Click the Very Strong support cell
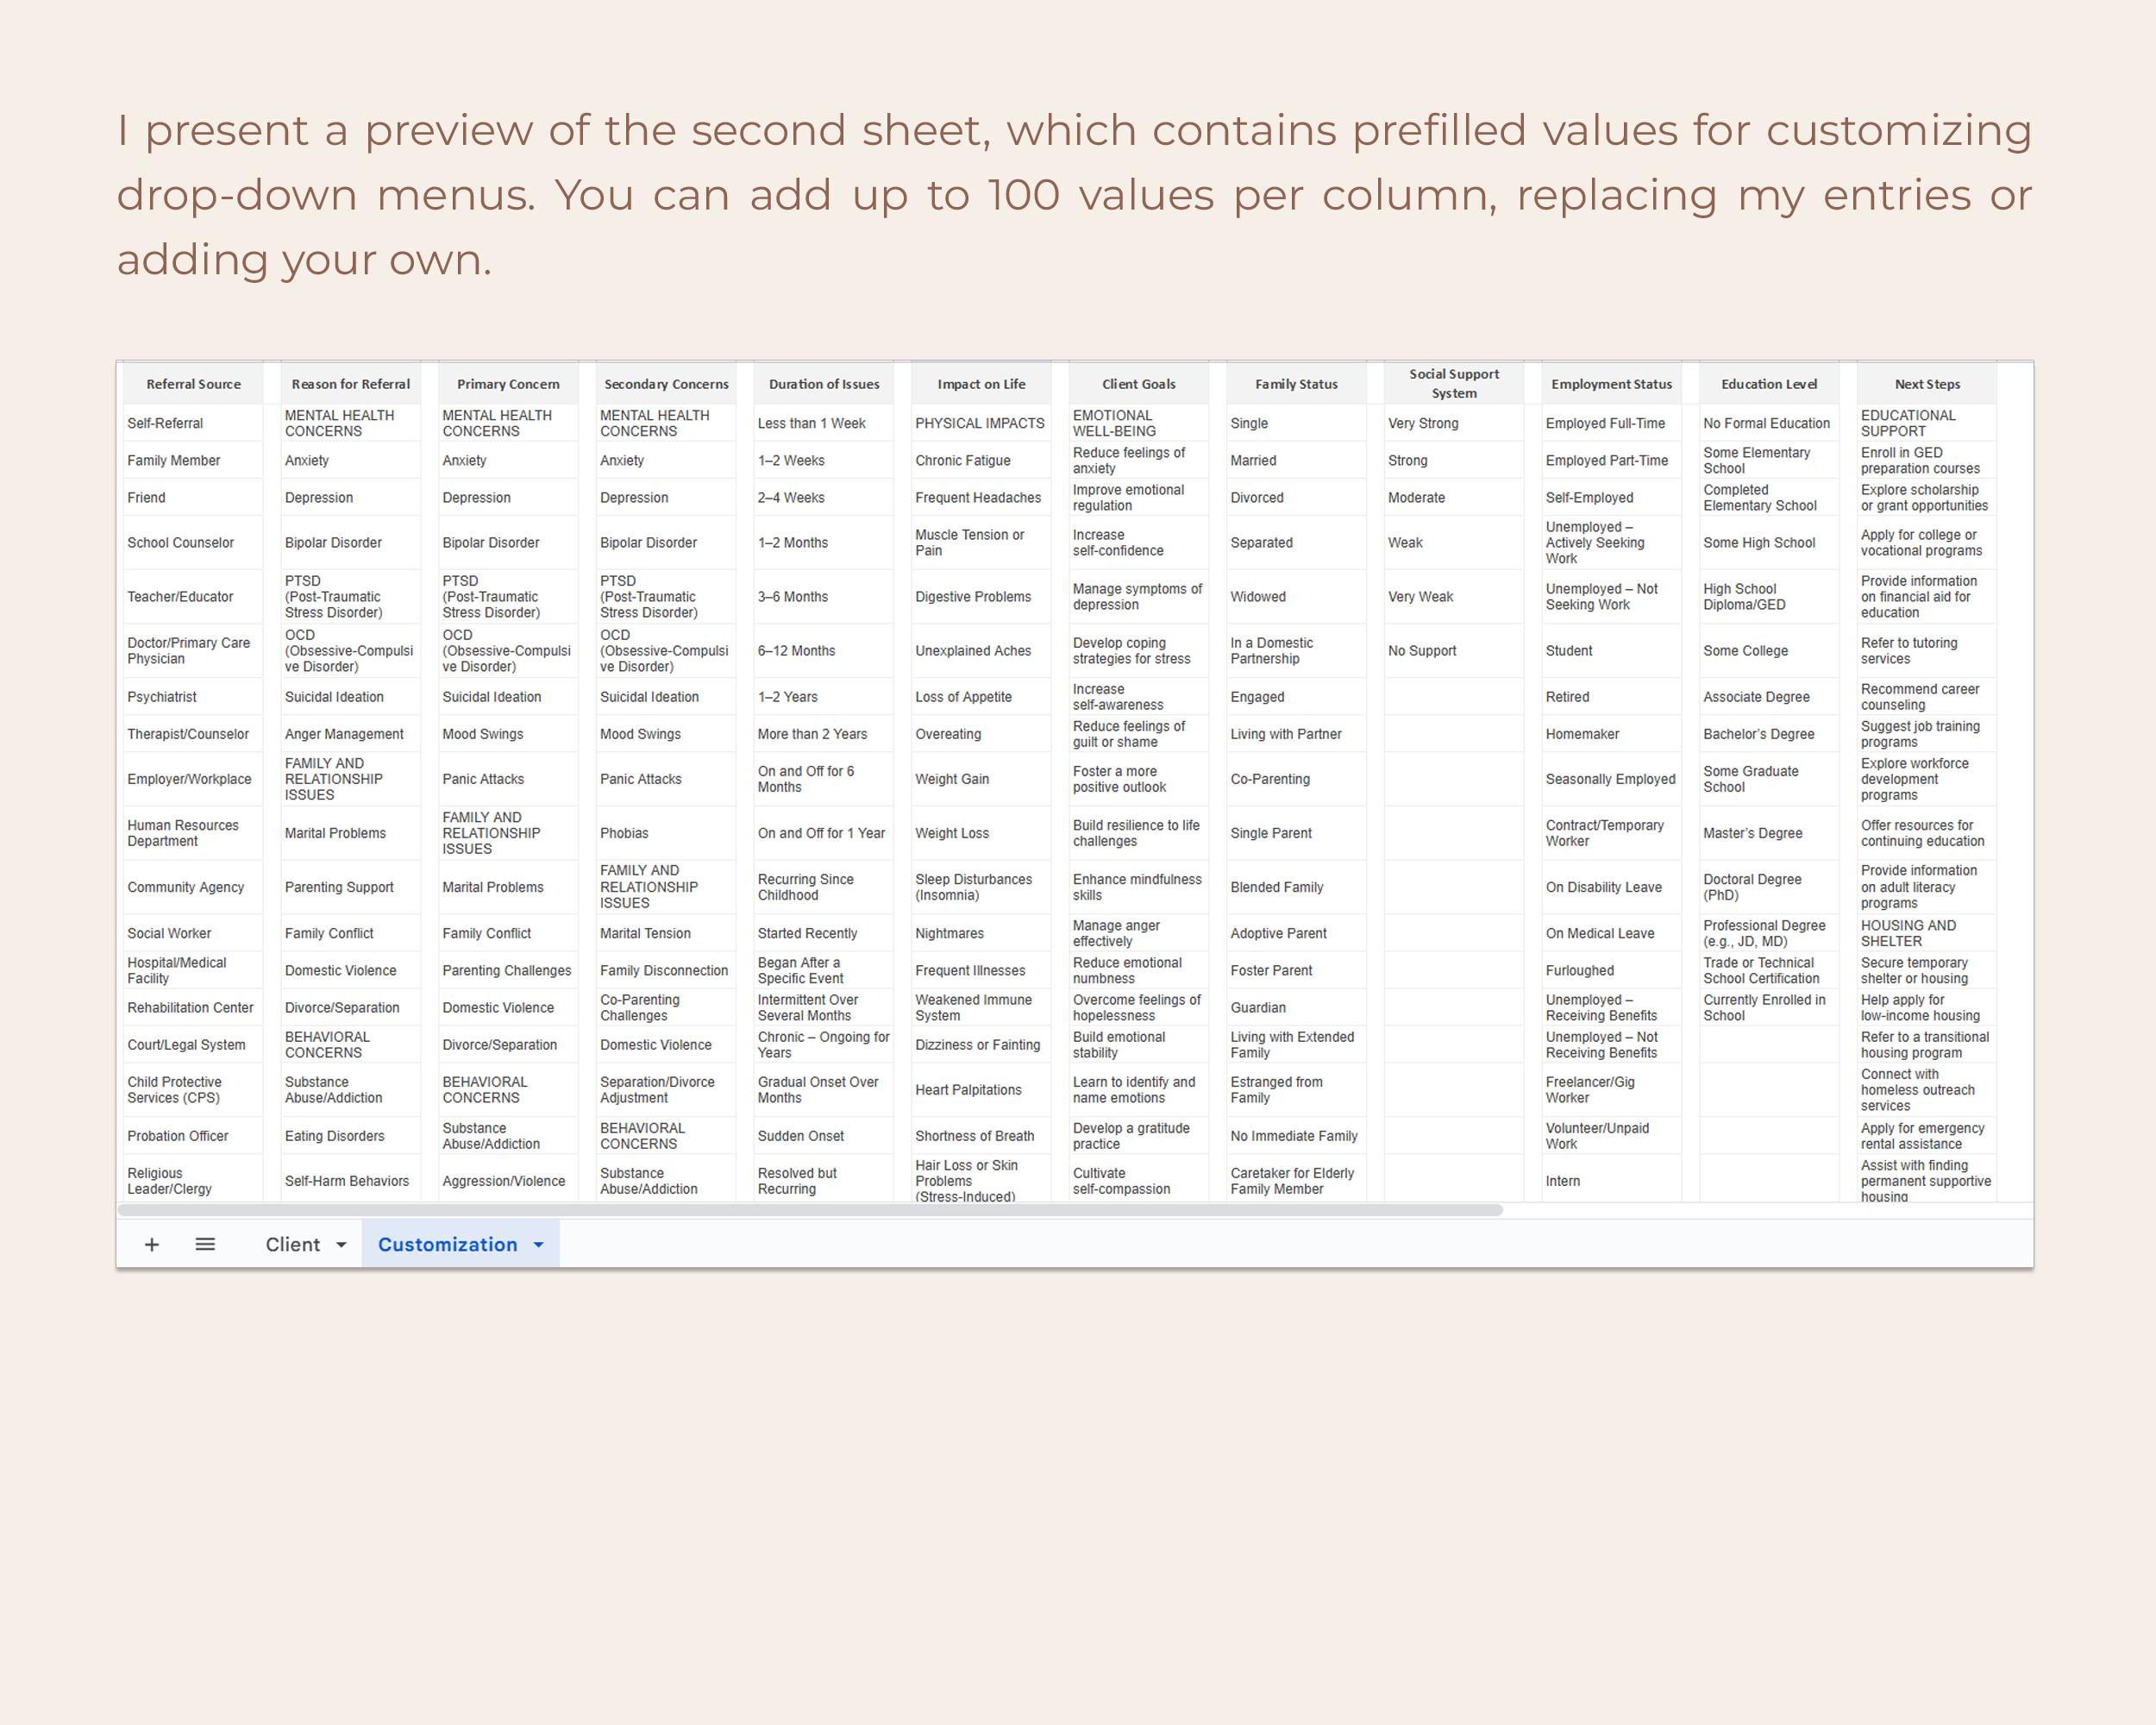This screenshot has height=1725, width=2156. pyautogui.click(x=1454, y=423)
